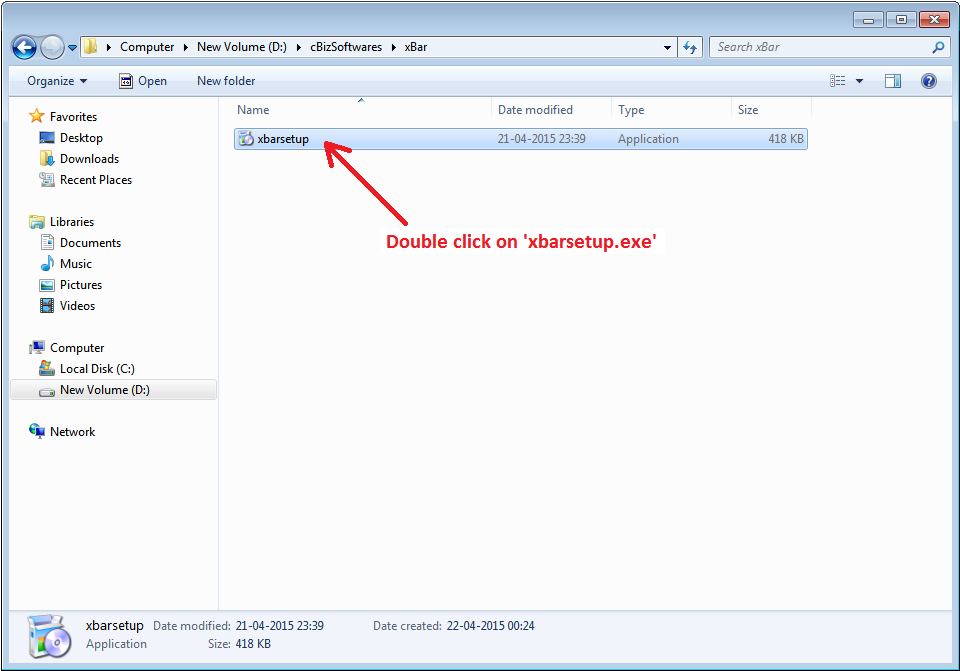Image resolution: width=960 pixels, height=671 pixels.
Task: Sort files by Size column
Action: point(771,110)
